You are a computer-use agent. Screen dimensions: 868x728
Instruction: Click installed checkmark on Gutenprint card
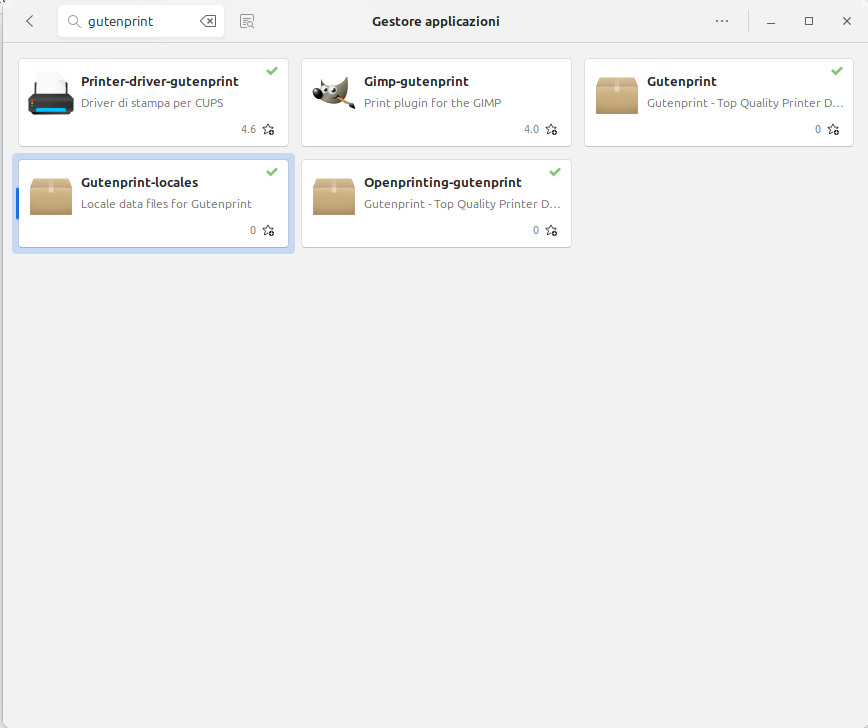(837, 71)
